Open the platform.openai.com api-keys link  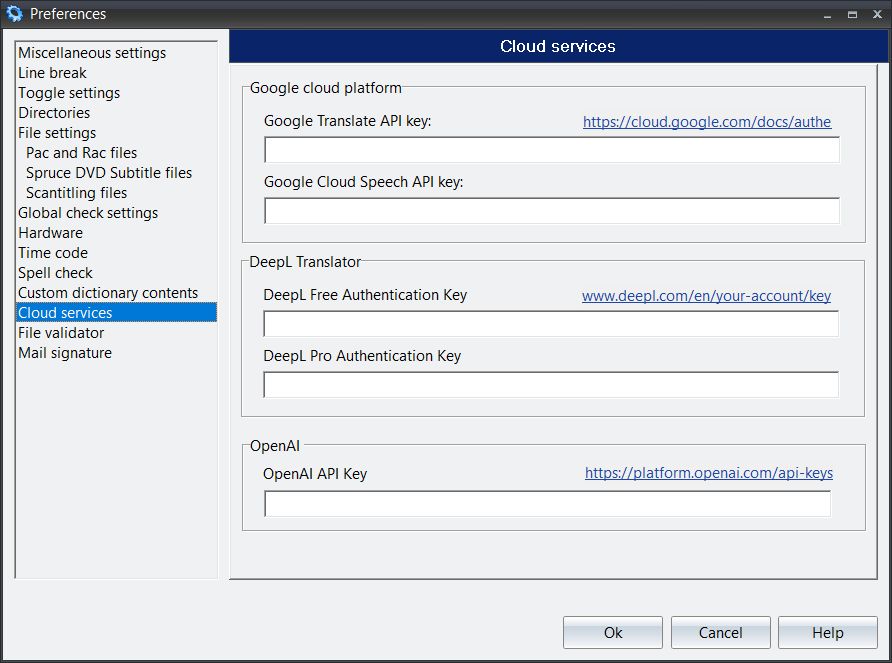709,473
